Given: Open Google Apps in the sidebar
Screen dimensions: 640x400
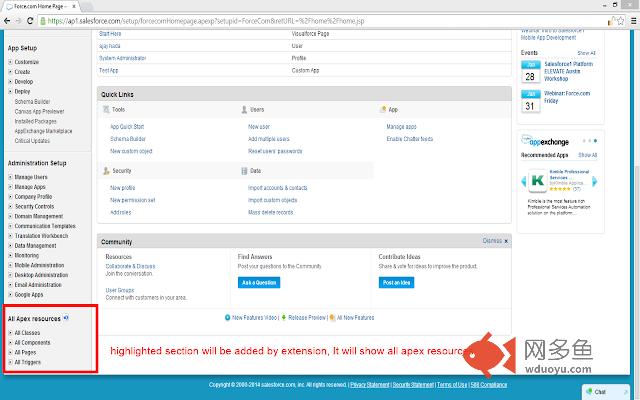Looking at the screenshot, I should pos(29,295).
